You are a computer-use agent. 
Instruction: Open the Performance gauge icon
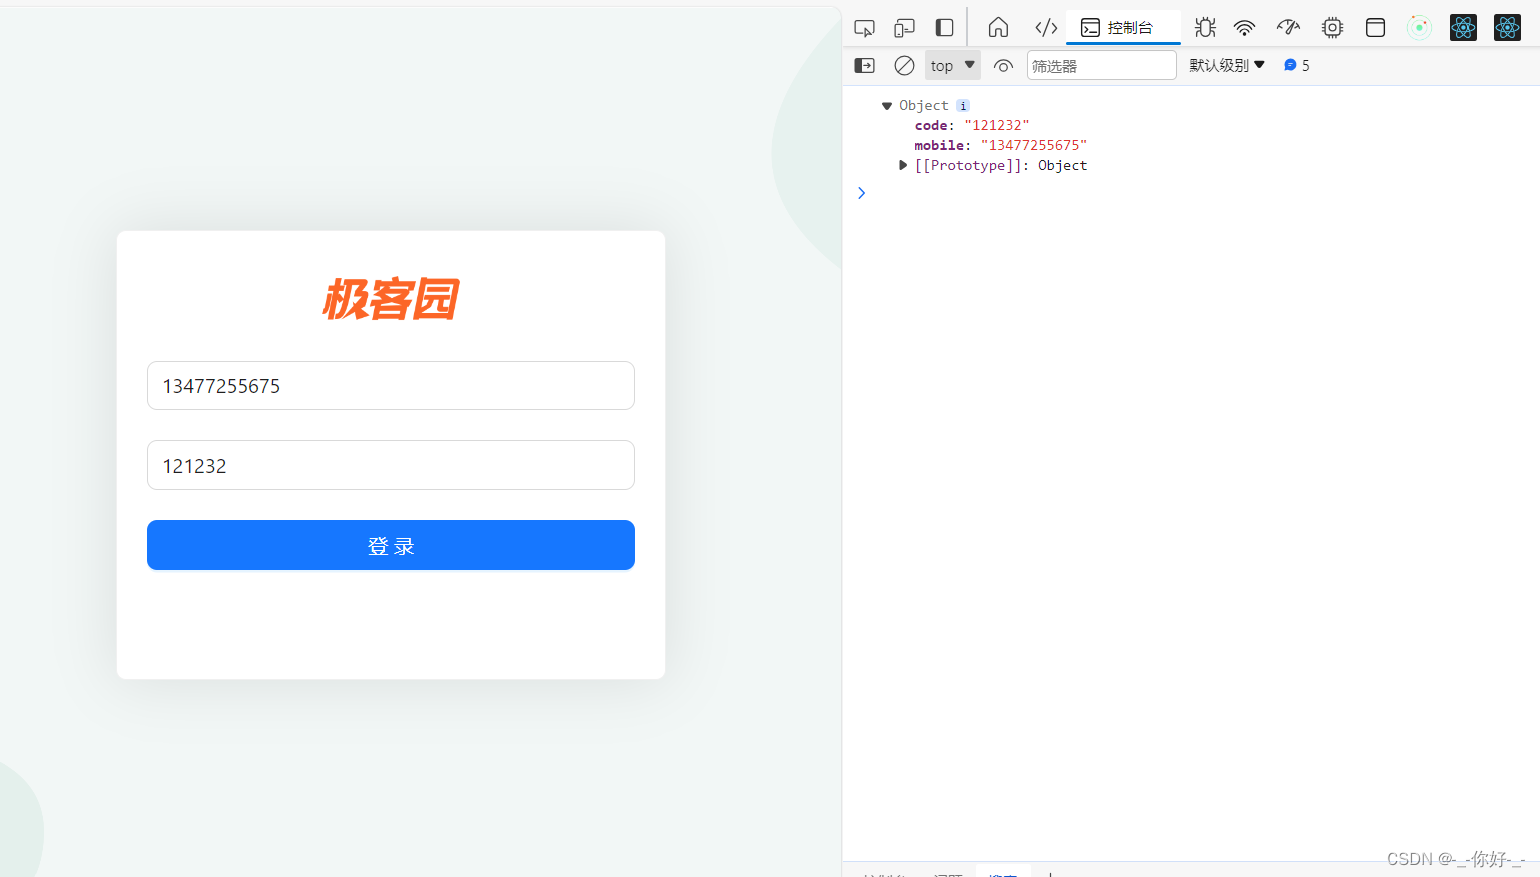click(x=1288, y=28)
